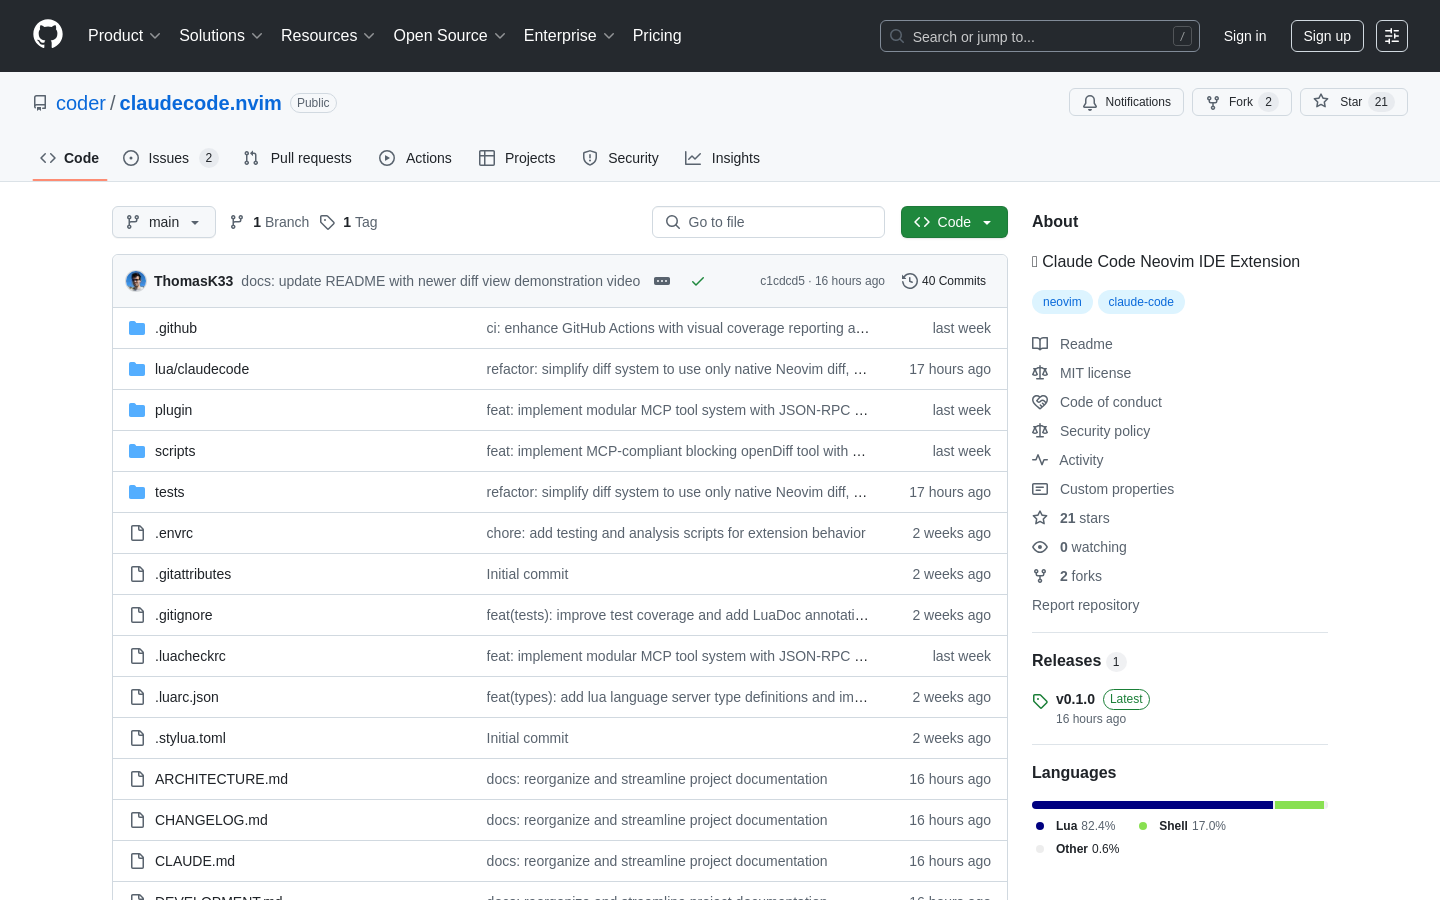The height and width of the screenshot is (900, 1440).
Task: Expand commit message details ellipsis
Action: 662,281
